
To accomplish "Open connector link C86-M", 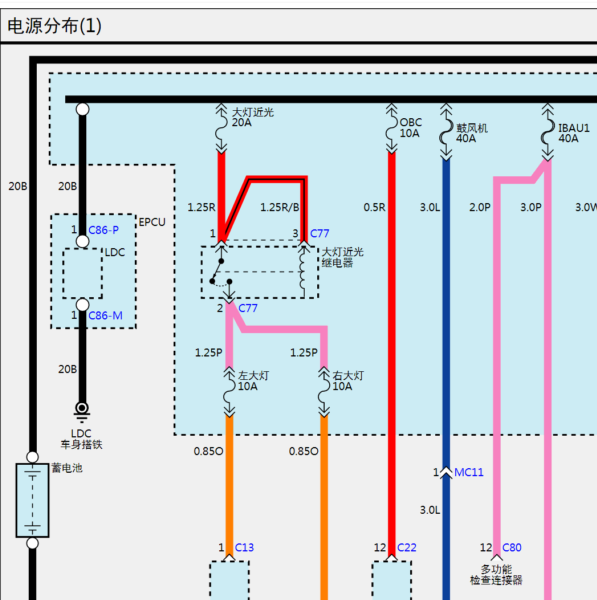I will [105, 316].
